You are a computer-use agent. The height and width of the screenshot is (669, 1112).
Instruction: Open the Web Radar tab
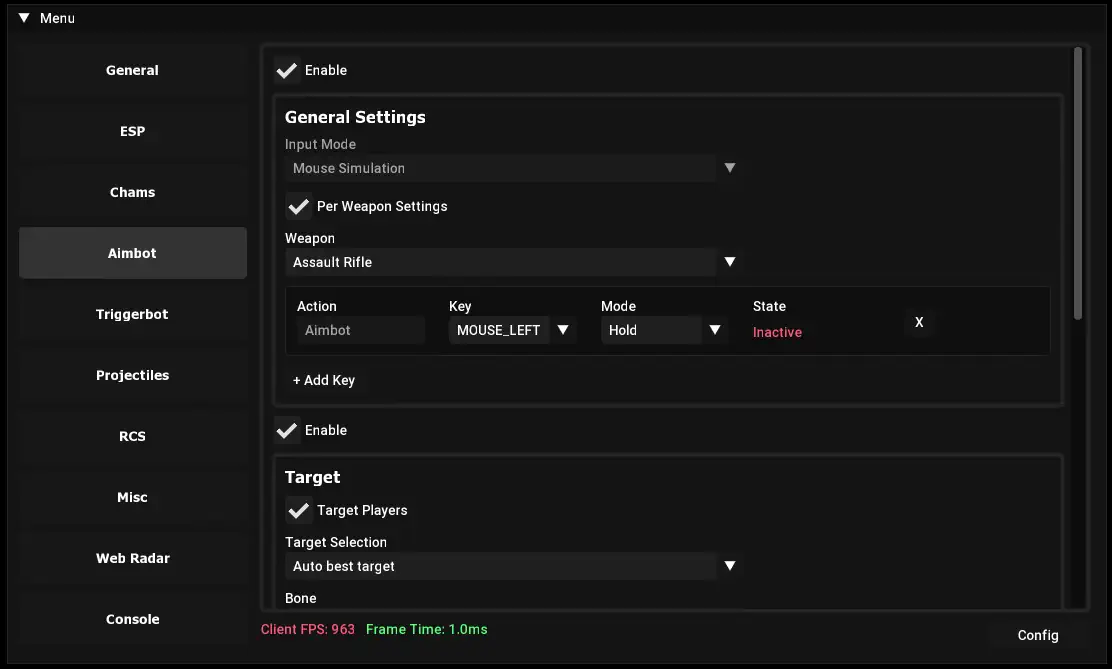pyautogui.click(x=133, y=558)
